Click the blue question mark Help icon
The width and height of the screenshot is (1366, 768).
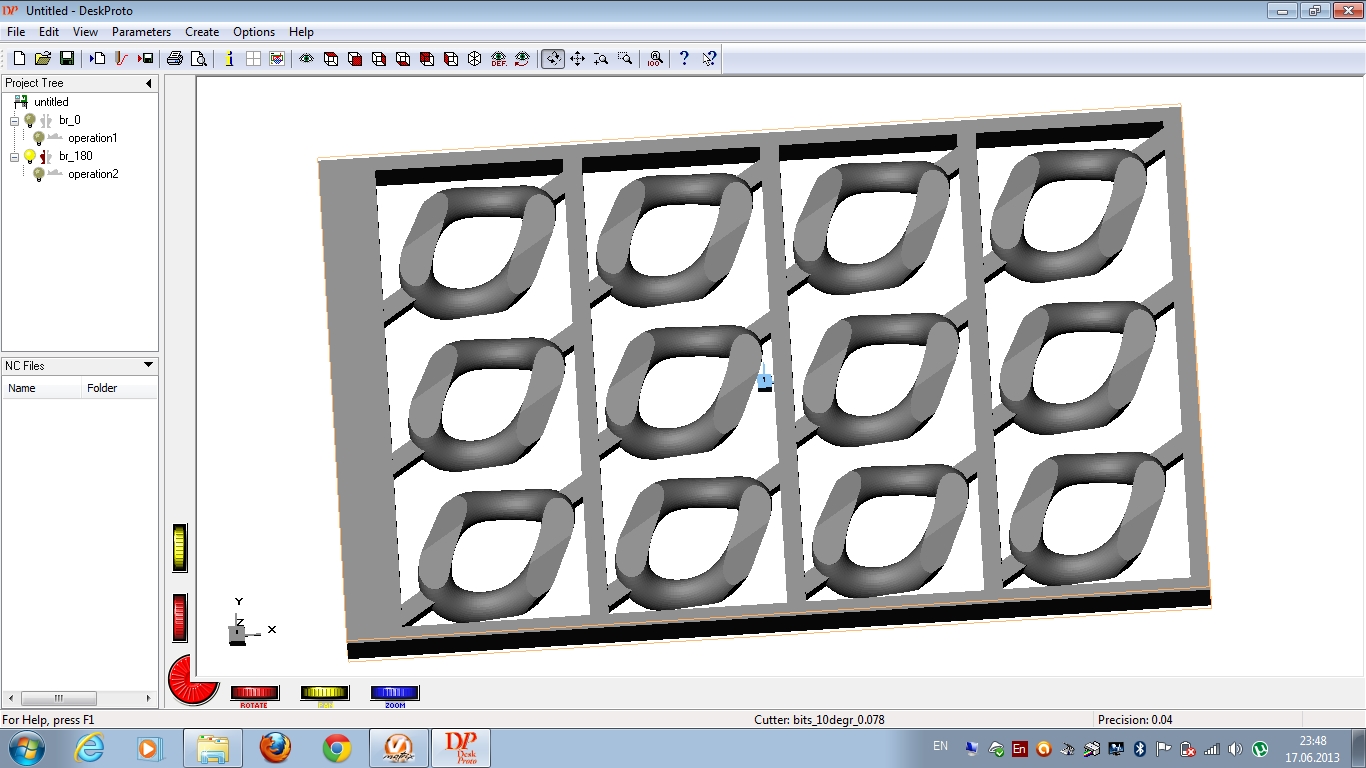click(684, 59)
